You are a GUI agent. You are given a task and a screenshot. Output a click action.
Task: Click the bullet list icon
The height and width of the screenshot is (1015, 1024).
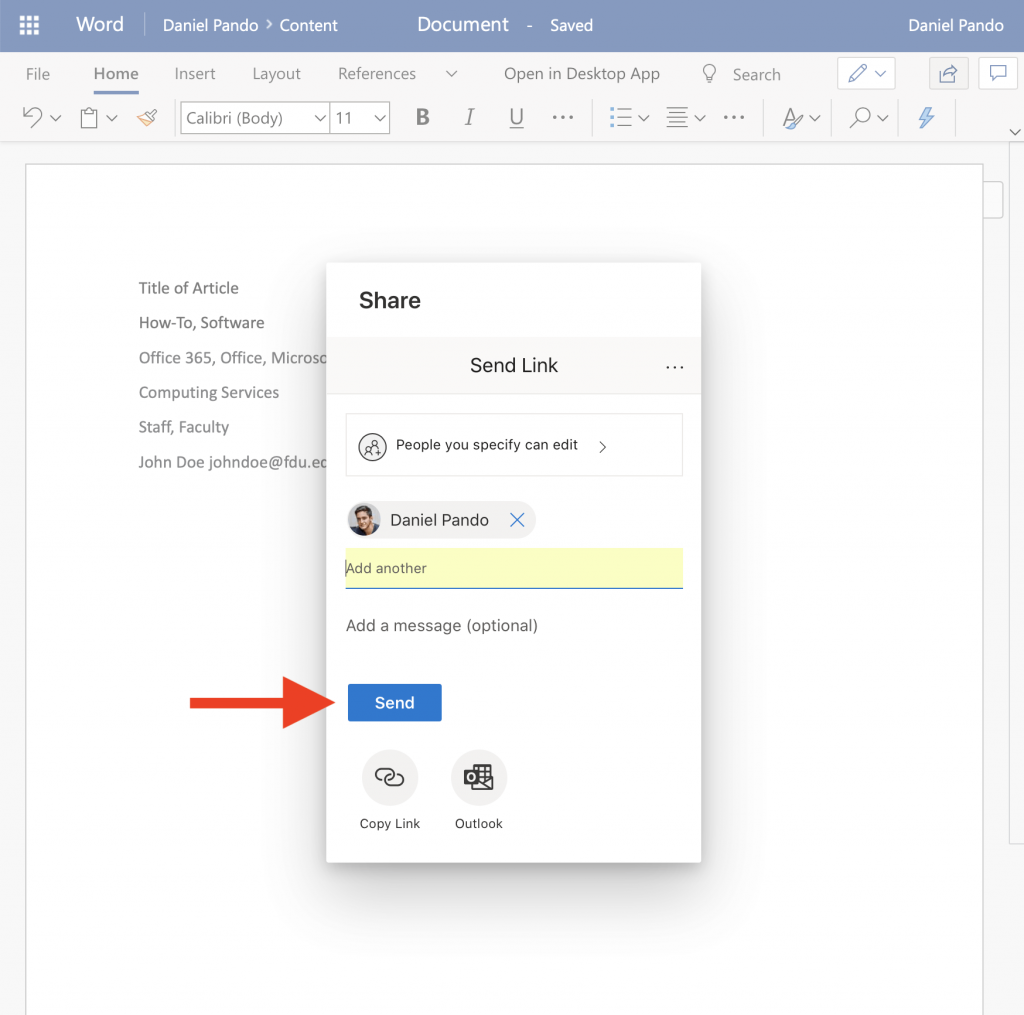coord(620,118)
